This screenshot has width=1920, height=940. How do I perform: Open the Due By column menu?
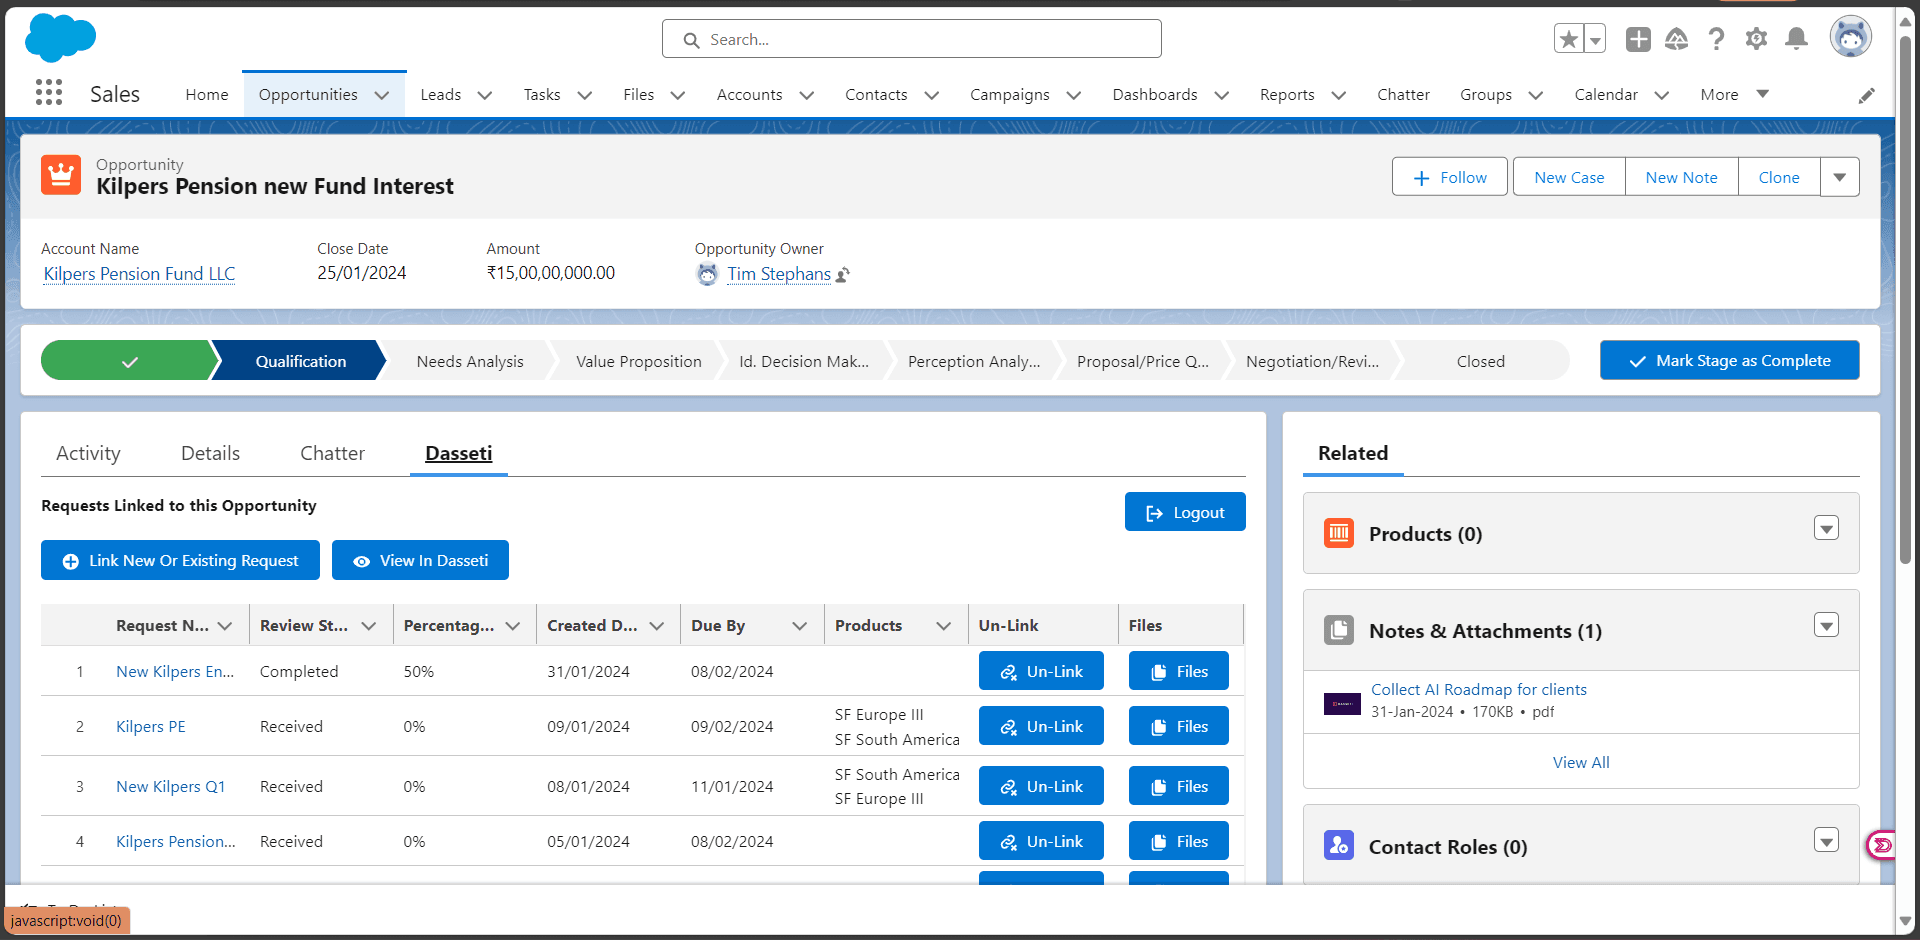[x=799, y=626]
